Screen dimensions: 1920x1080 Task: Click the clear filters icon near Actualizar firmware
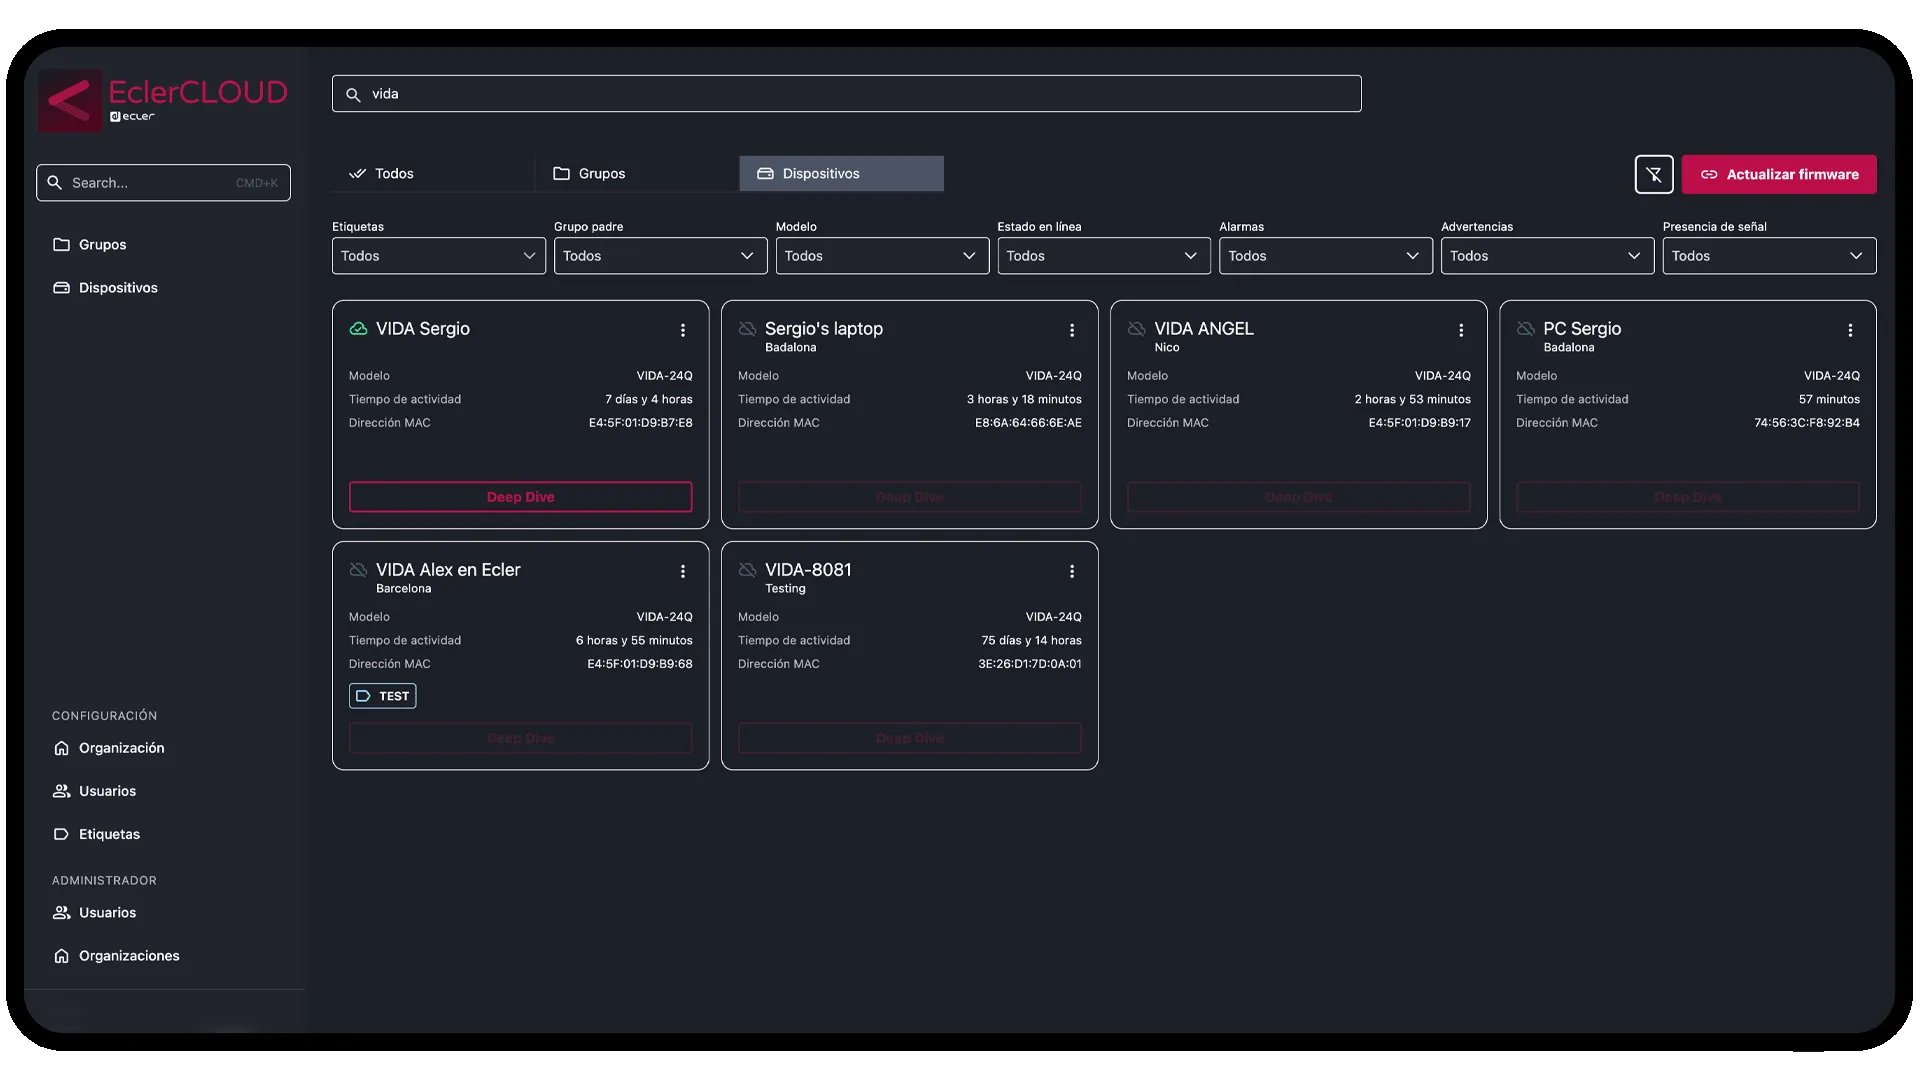[x=1654, y=174]
